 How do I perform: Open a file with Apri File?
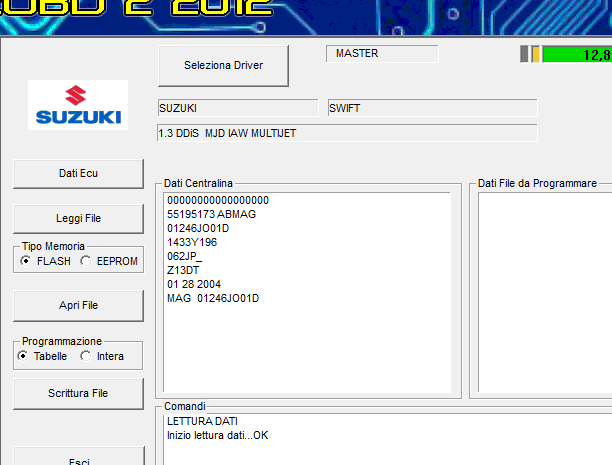click(78, 305)
